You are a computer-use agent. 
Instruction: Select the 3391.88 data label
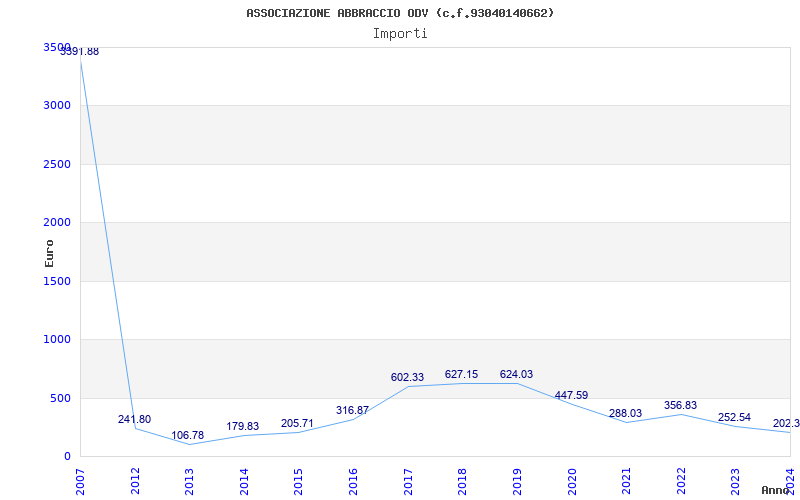click(80, 52)
